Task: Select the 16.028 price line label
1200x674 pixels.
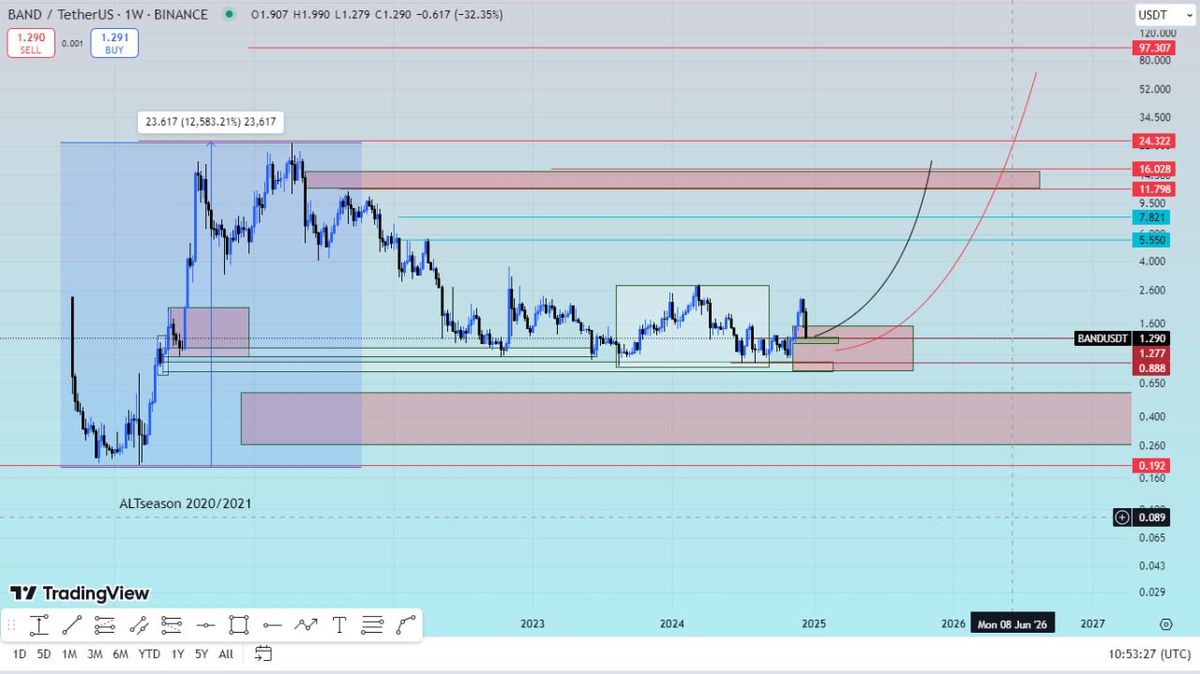Action: (1154, 169)
